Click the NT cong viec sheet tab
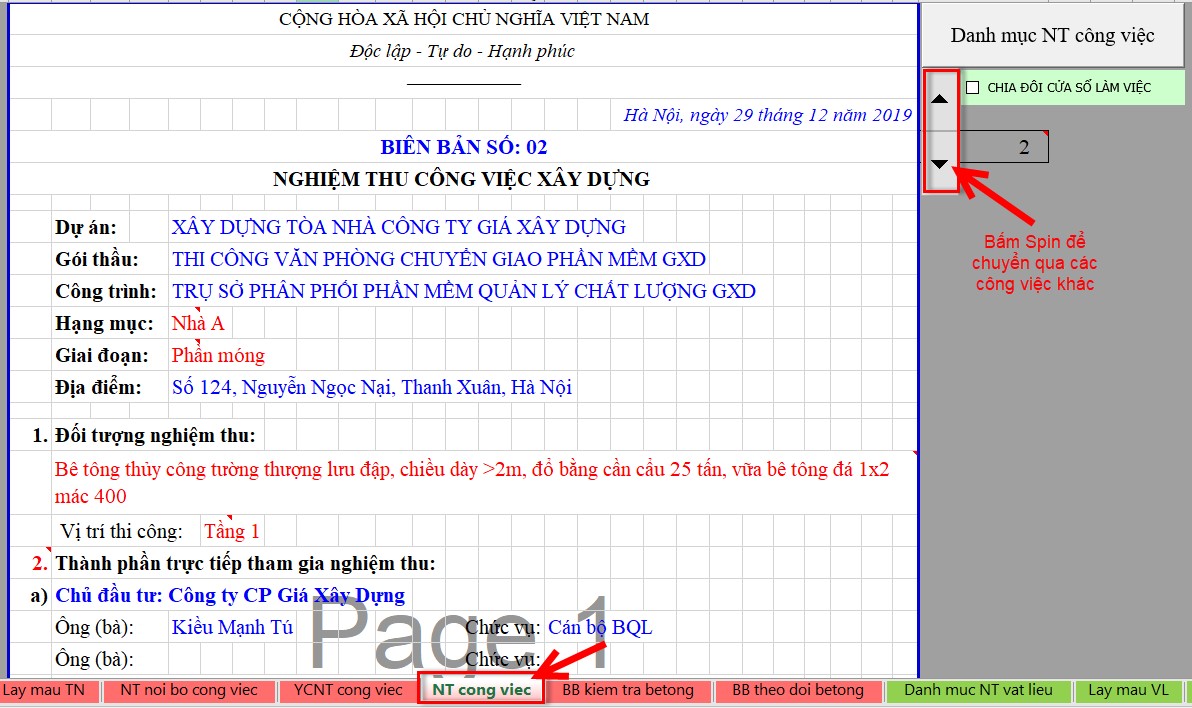 481,690
